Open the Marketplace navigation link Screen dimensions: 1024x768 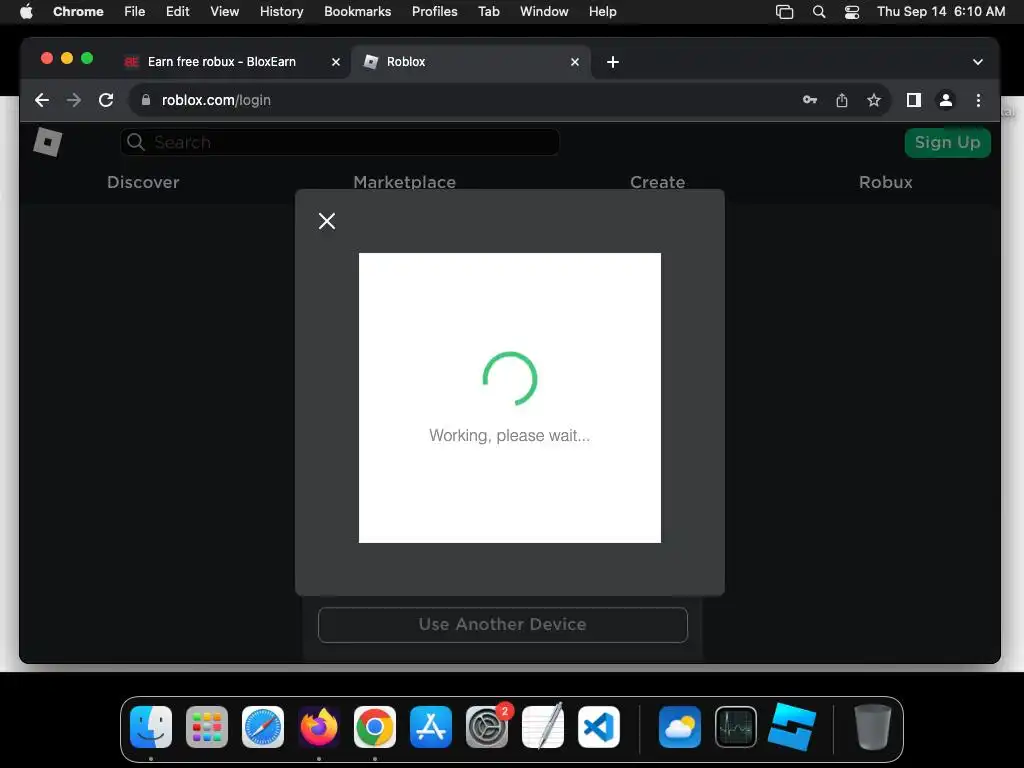point(404,182)
